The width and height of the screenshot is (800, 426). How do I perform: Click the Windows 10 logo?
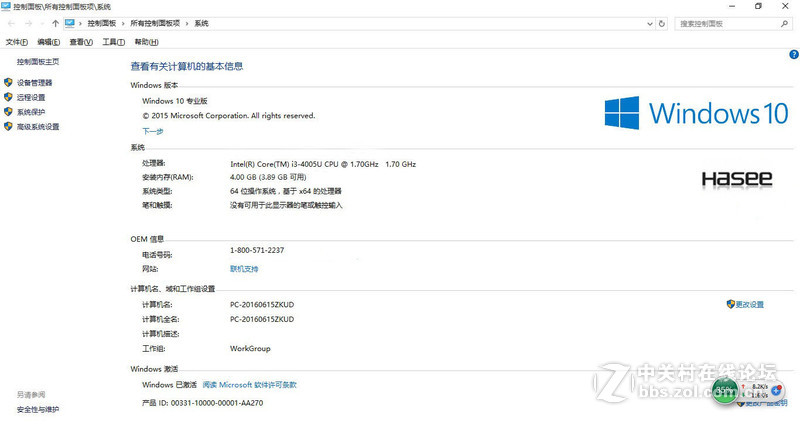pos(696,113)
